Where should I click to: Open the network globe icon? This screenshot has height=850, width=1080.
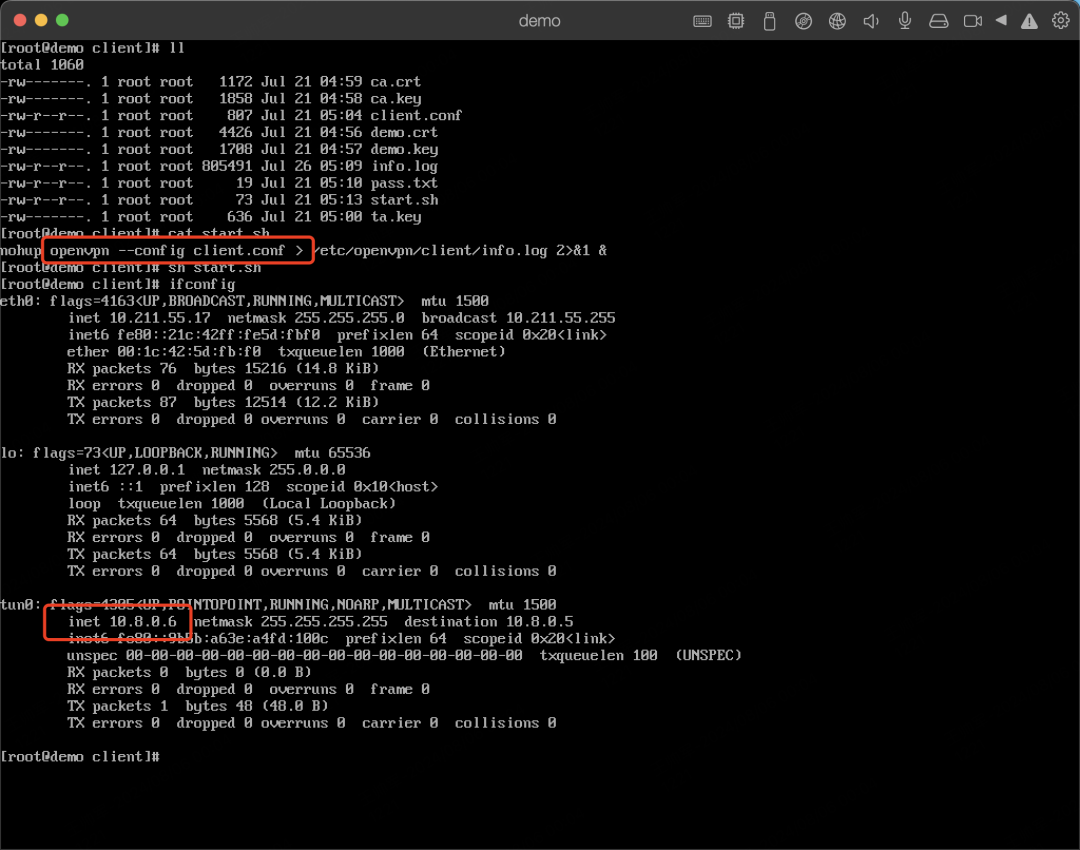pos(837,21)
